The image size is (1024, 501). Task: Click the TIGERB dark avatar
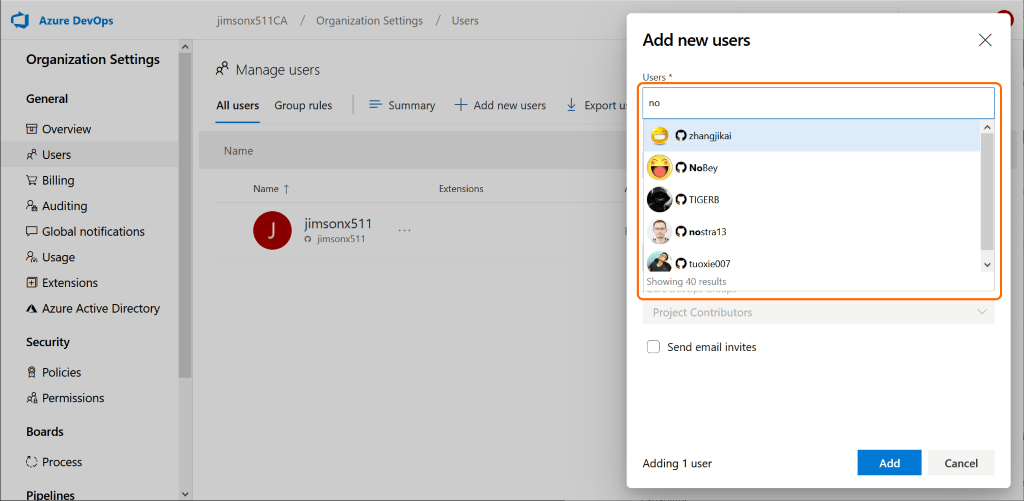pos(660,200)
